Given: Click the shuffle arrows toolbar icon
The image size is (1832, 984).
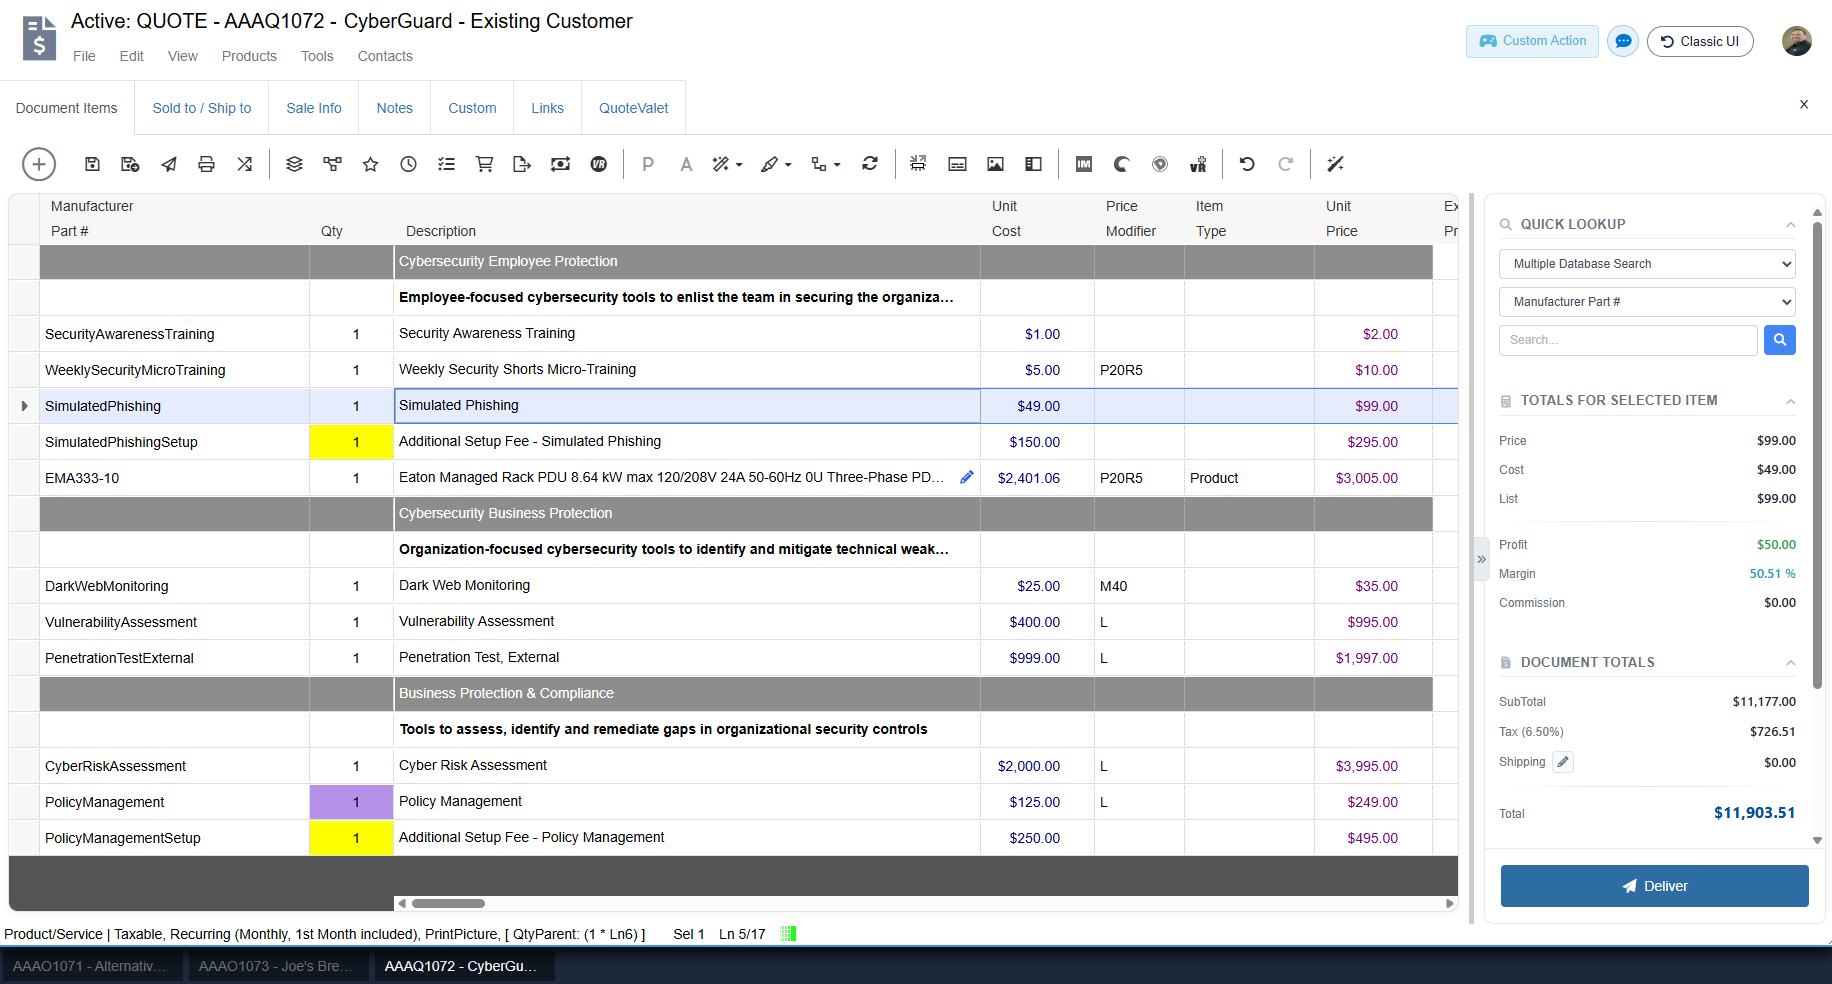Looking at the screenshot, I should (x=245, y=164).
